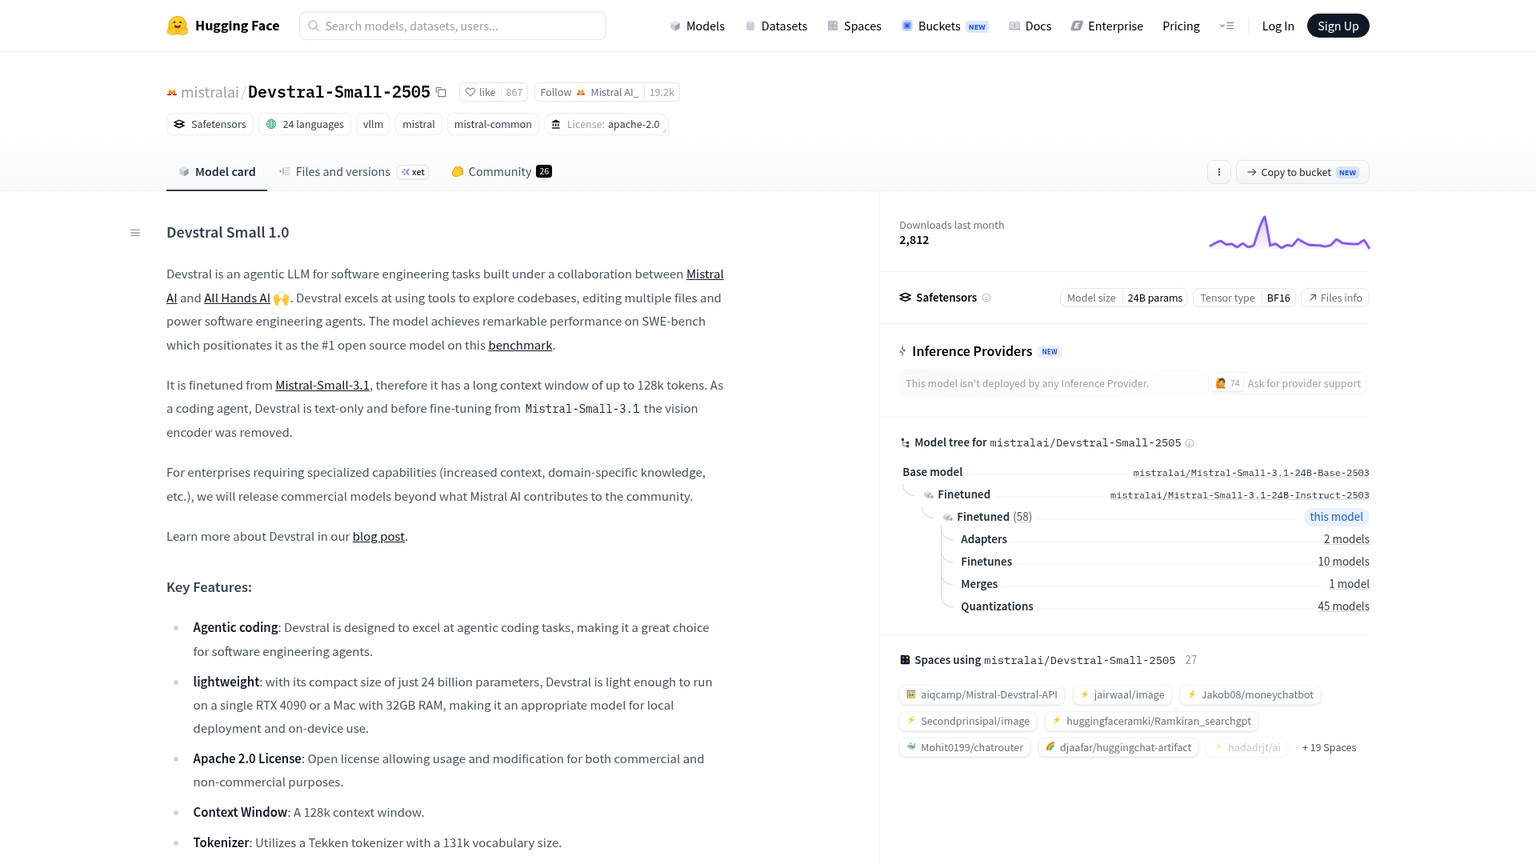Viewport: 1536px width, 864px height.
Task: Expand the navigation overflow menu icon
Action: tap(1227, 26)
